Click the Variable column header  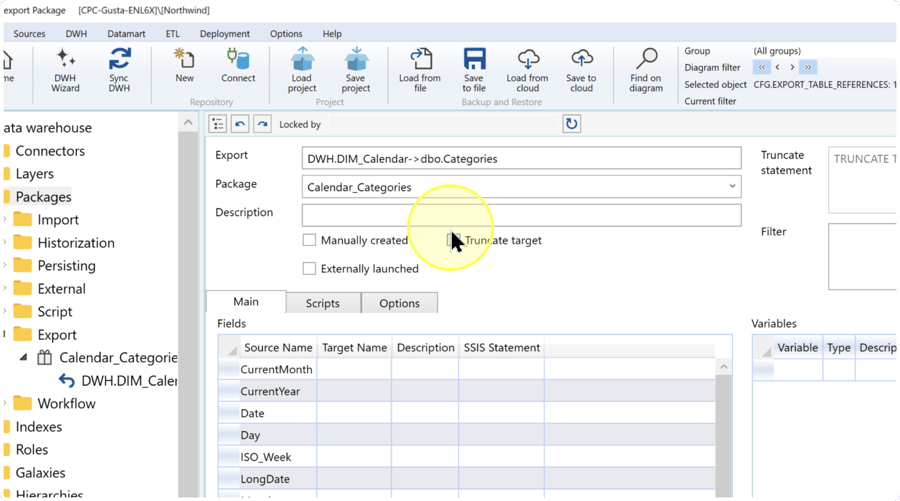(797, 347)
